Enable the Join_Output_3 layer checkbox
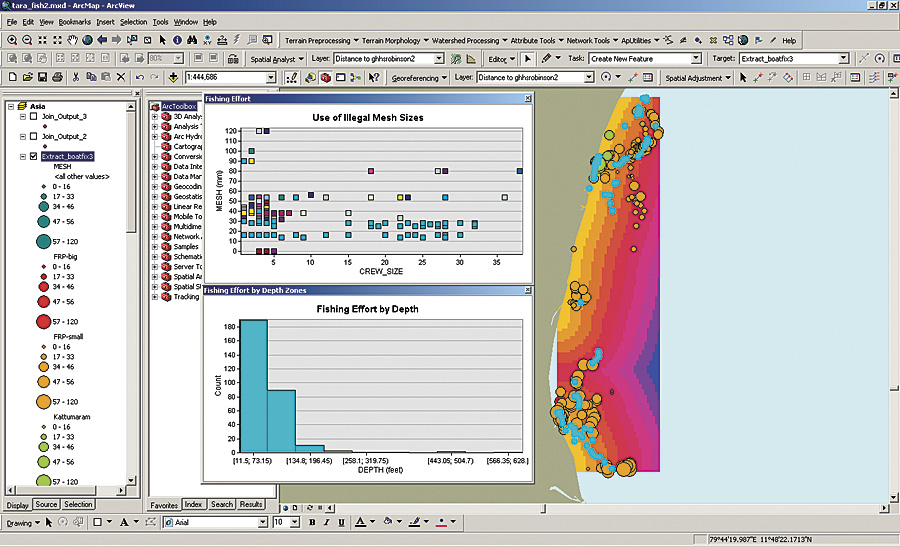This screenshot has height=547, width=900. click(x=33, y=117)
